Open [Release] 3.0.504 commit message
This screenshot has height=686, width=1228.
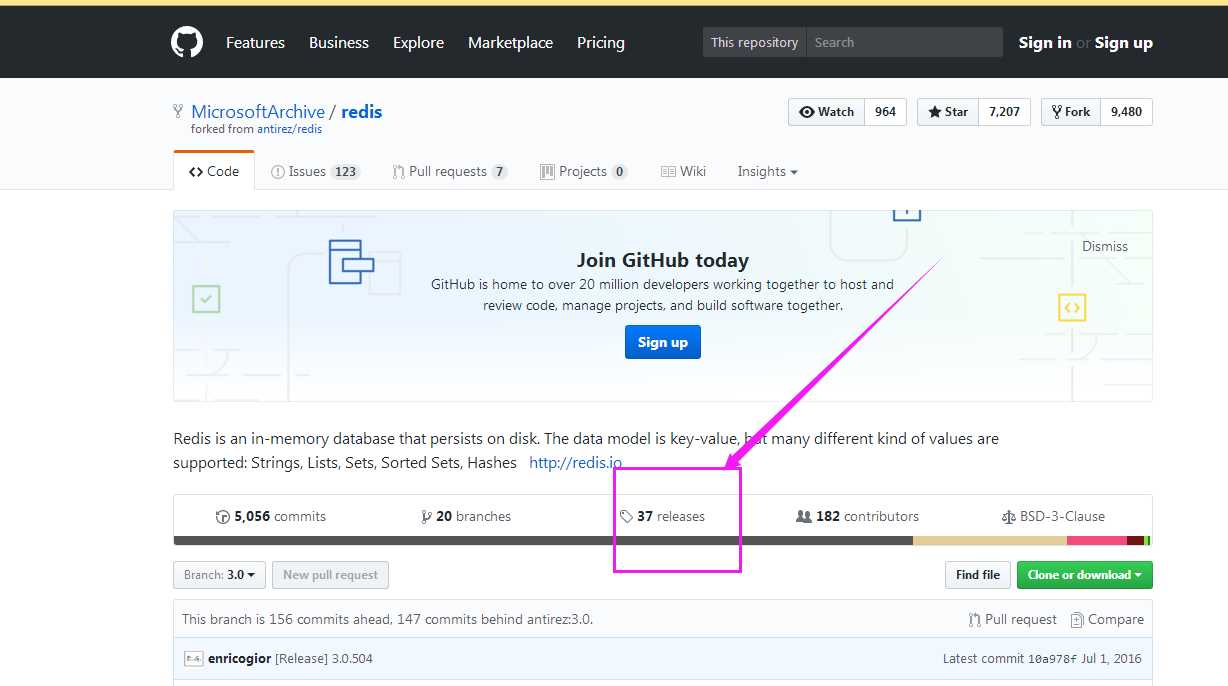tap(324, 658)
